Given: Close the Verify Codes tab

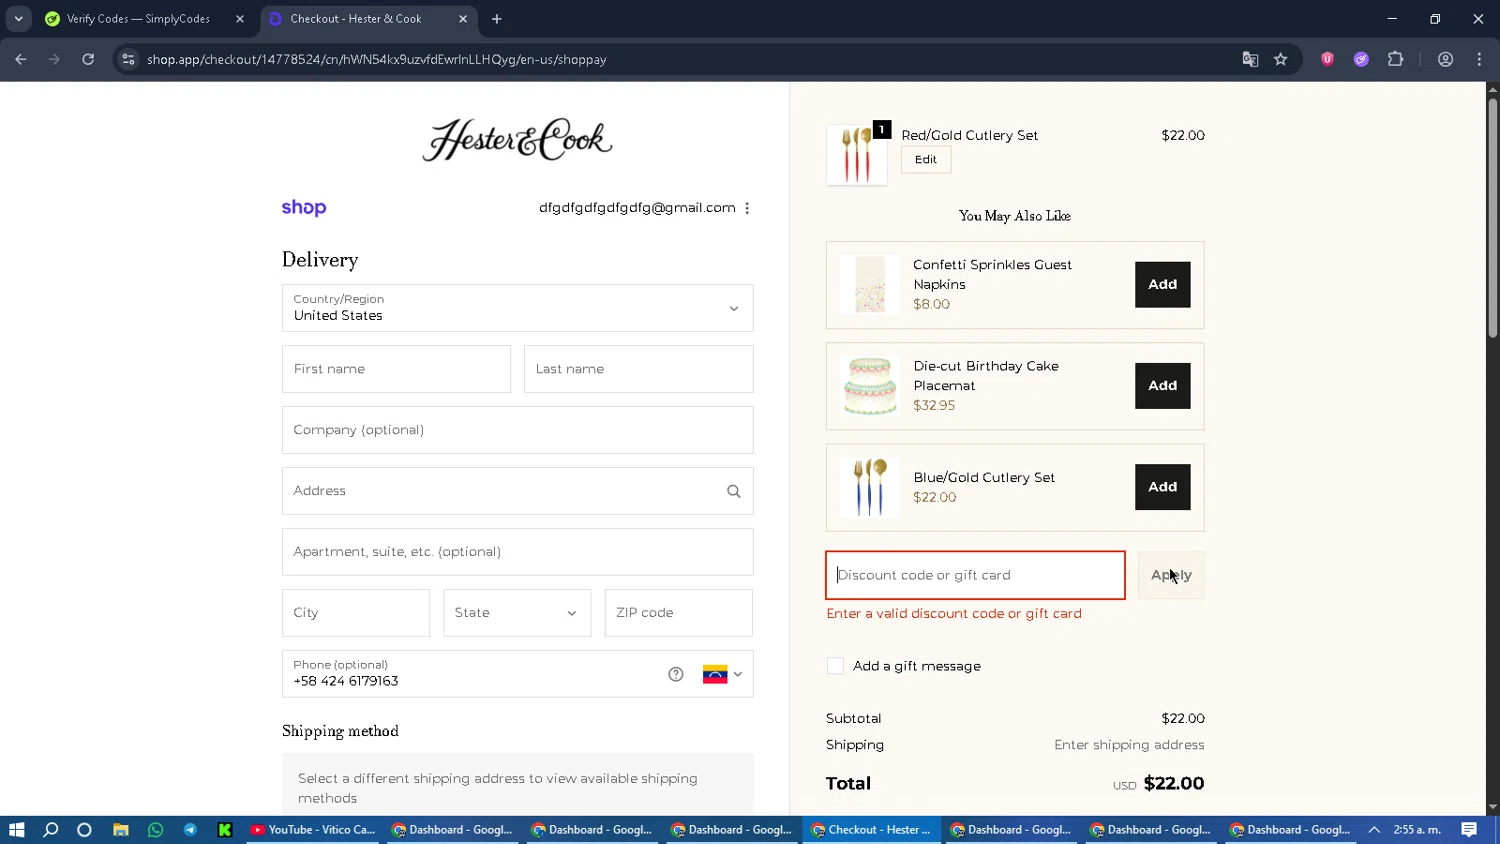Looking at the screenshot, I should (240, 19).
